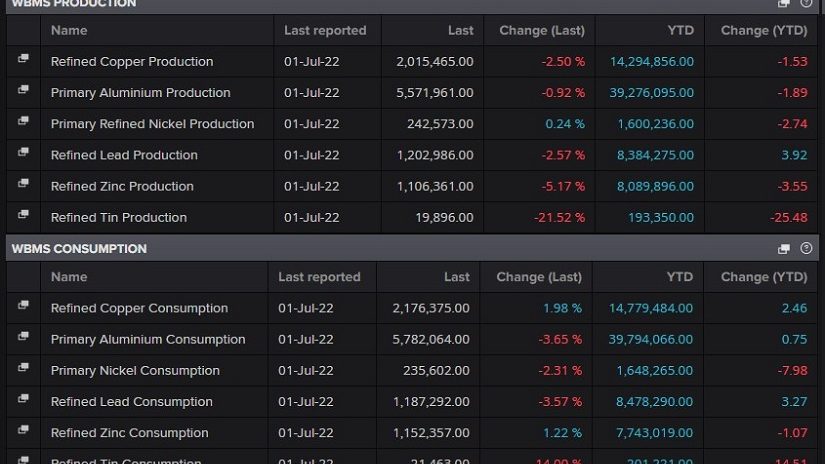Image resolution: width=825 pixels, height=464 pixels.
Task: Sort production table by Change (Last) header
Action: pyautogui.click(x=542, y=31)
